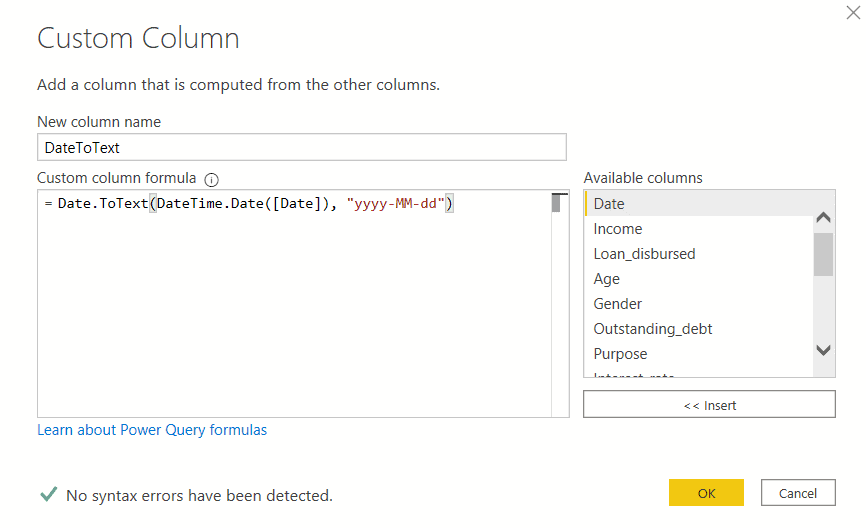Click the formula editor's scrollbar thumb

[556, 204]
